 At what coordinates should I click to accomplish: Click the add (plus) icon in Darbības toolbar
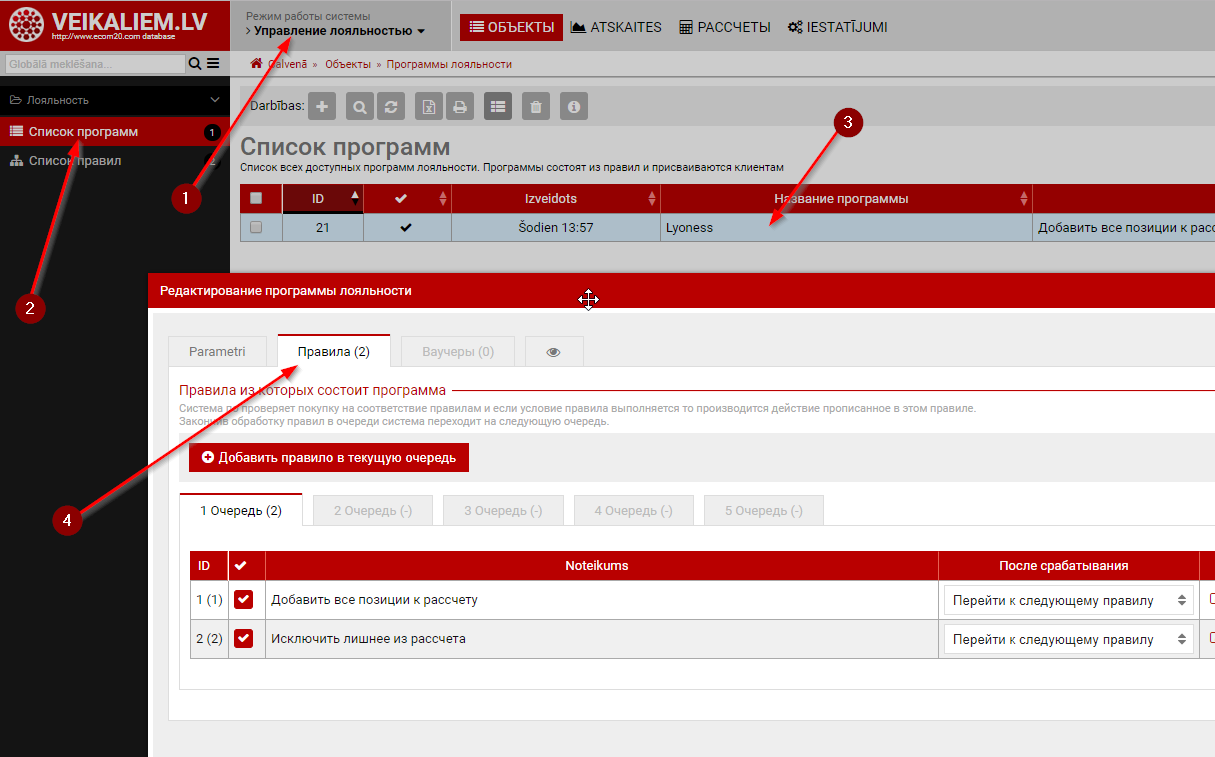coord(321,106)
